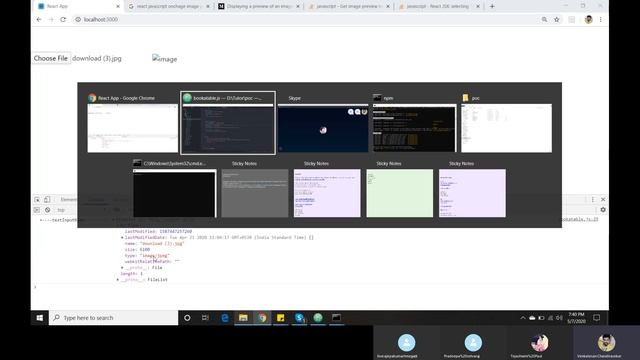This screenshot has height=360, width=640.
Task: Toggle the DevTools device toolbar icon
Action: 47,200
